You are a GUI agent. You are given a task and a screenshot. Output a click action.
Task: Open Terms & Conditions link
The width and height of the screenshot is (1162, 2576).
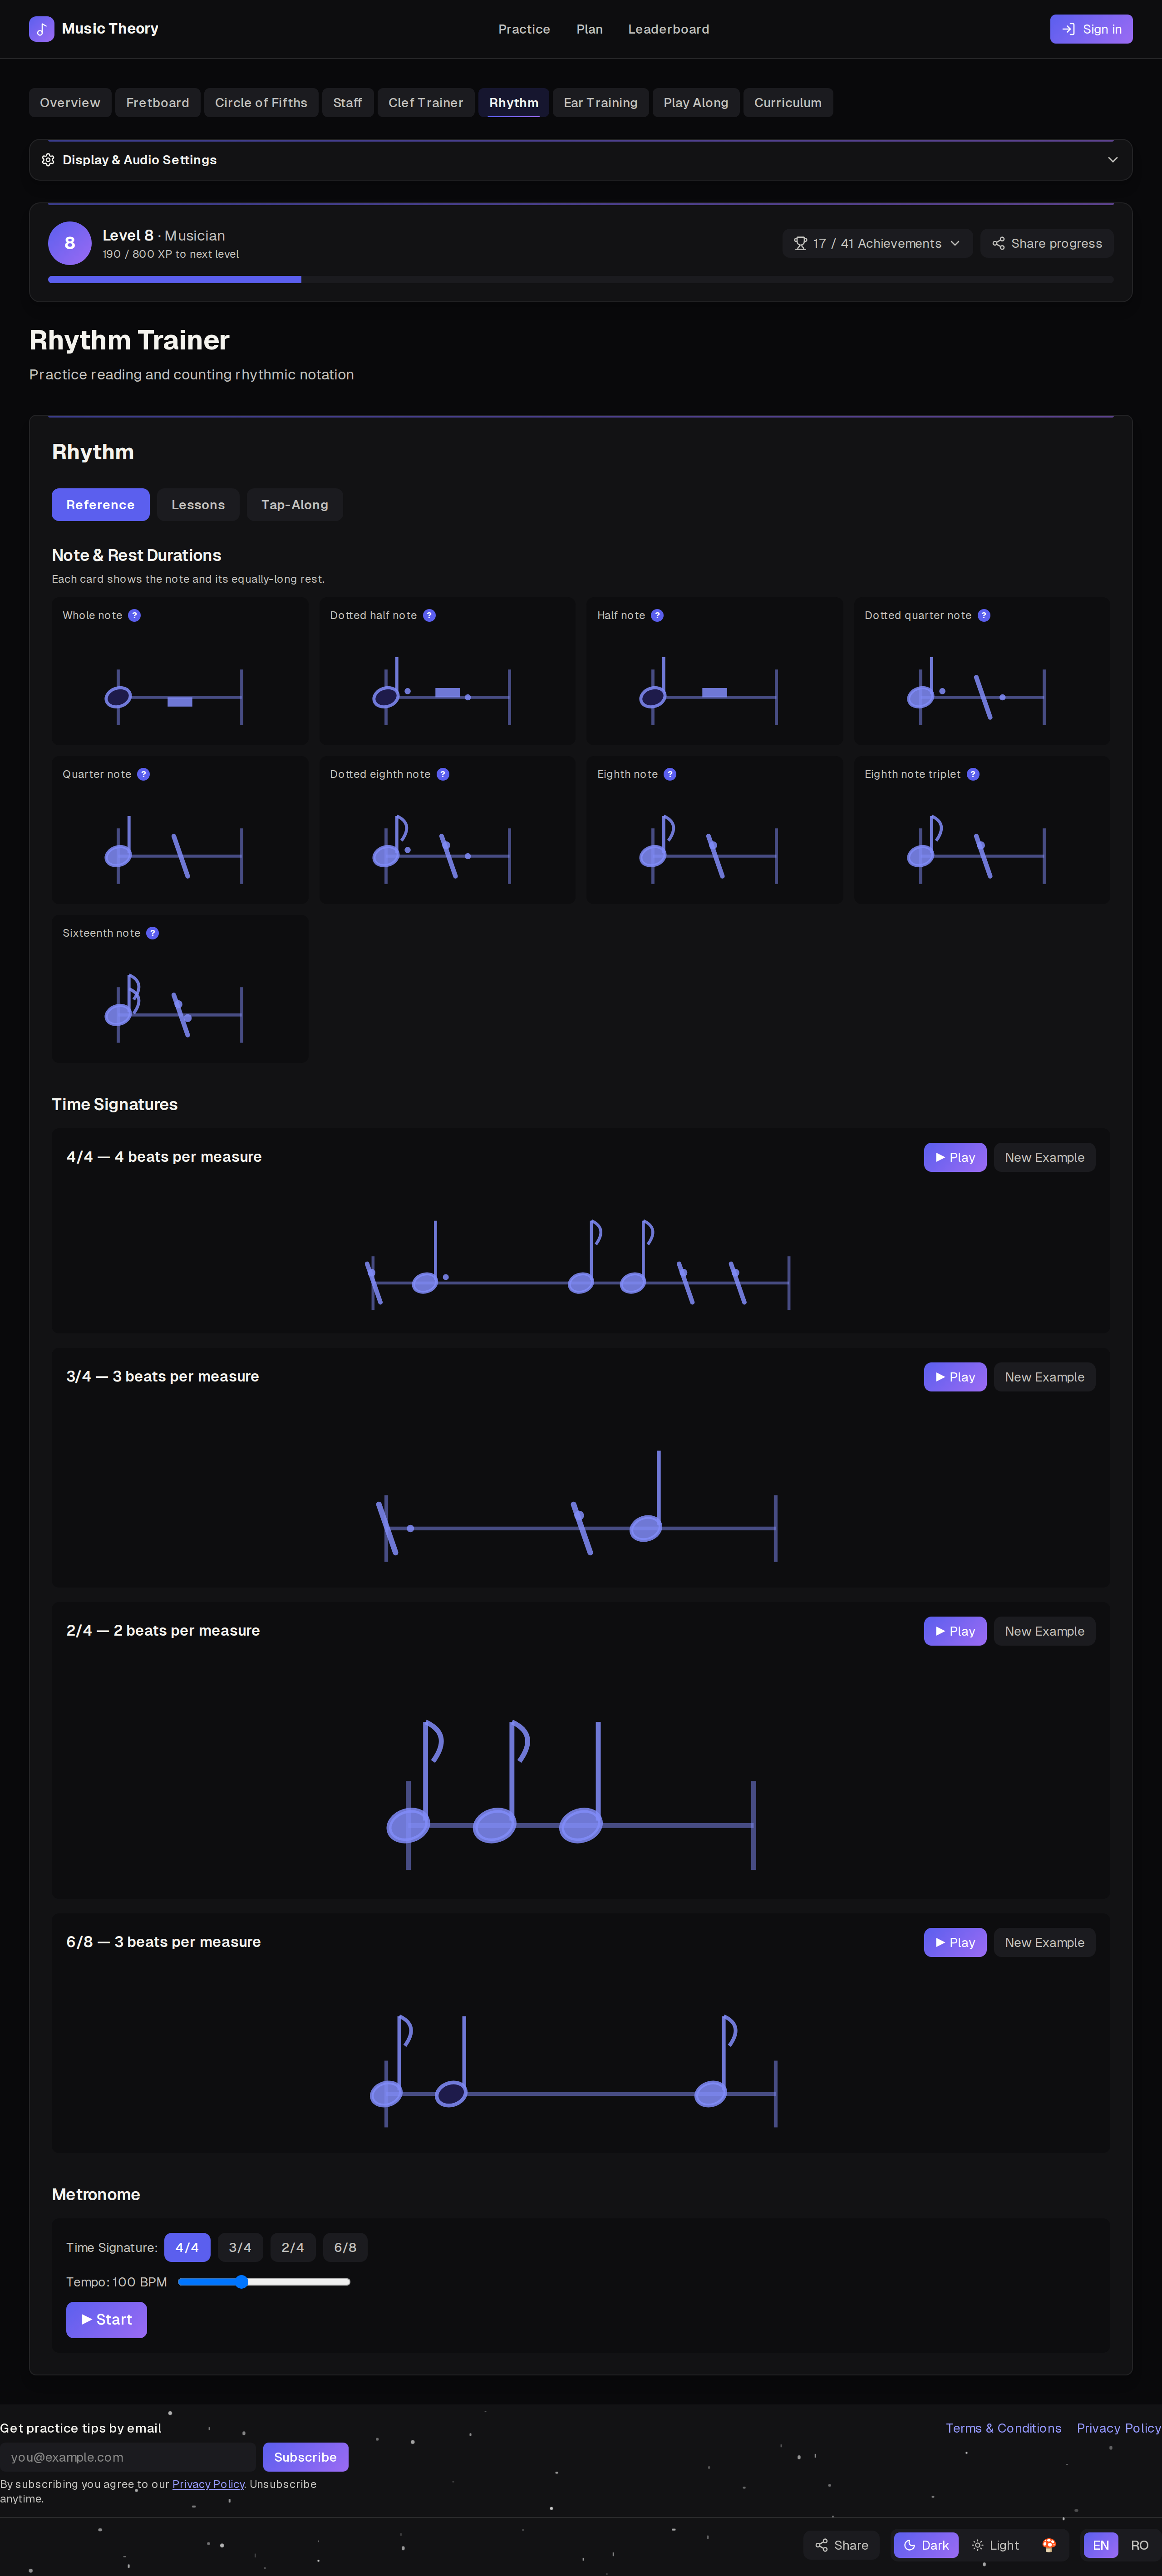click(x=1003, y=2428)
